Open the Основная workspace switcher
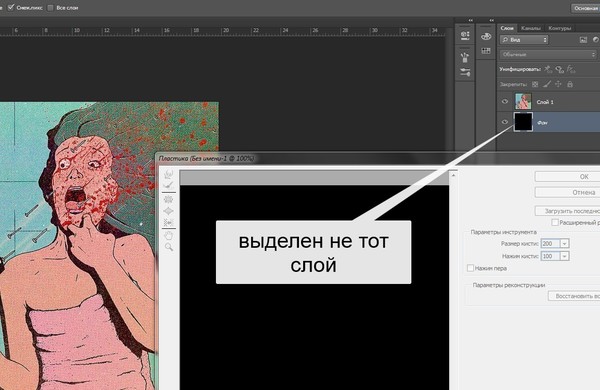Image resolution: width=600 pixels, height=390 pixels. tap(585, 8)
